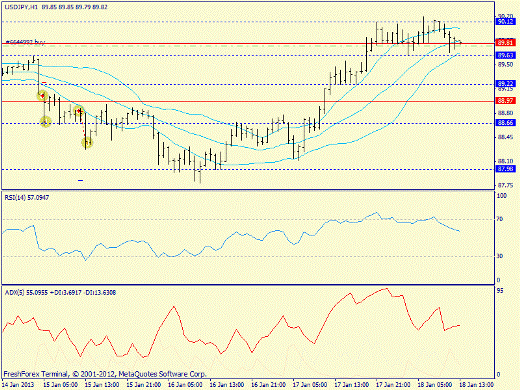520x390 pixels.
Task: Click the 88.80 price scale value
Action: tap(505, 113)
